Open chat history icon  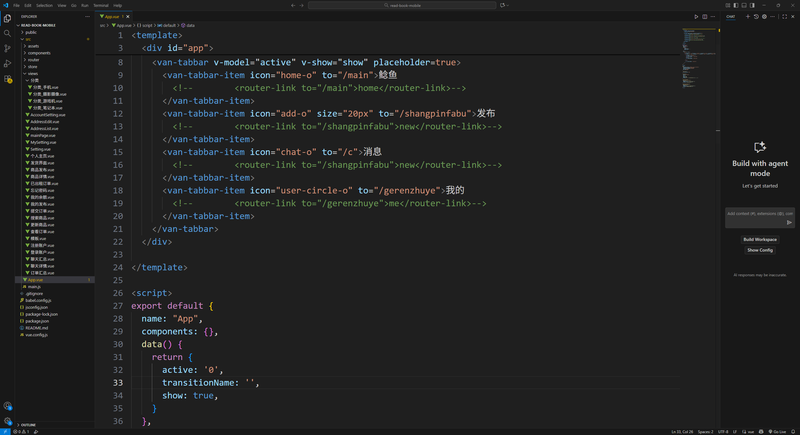(756, 16)
